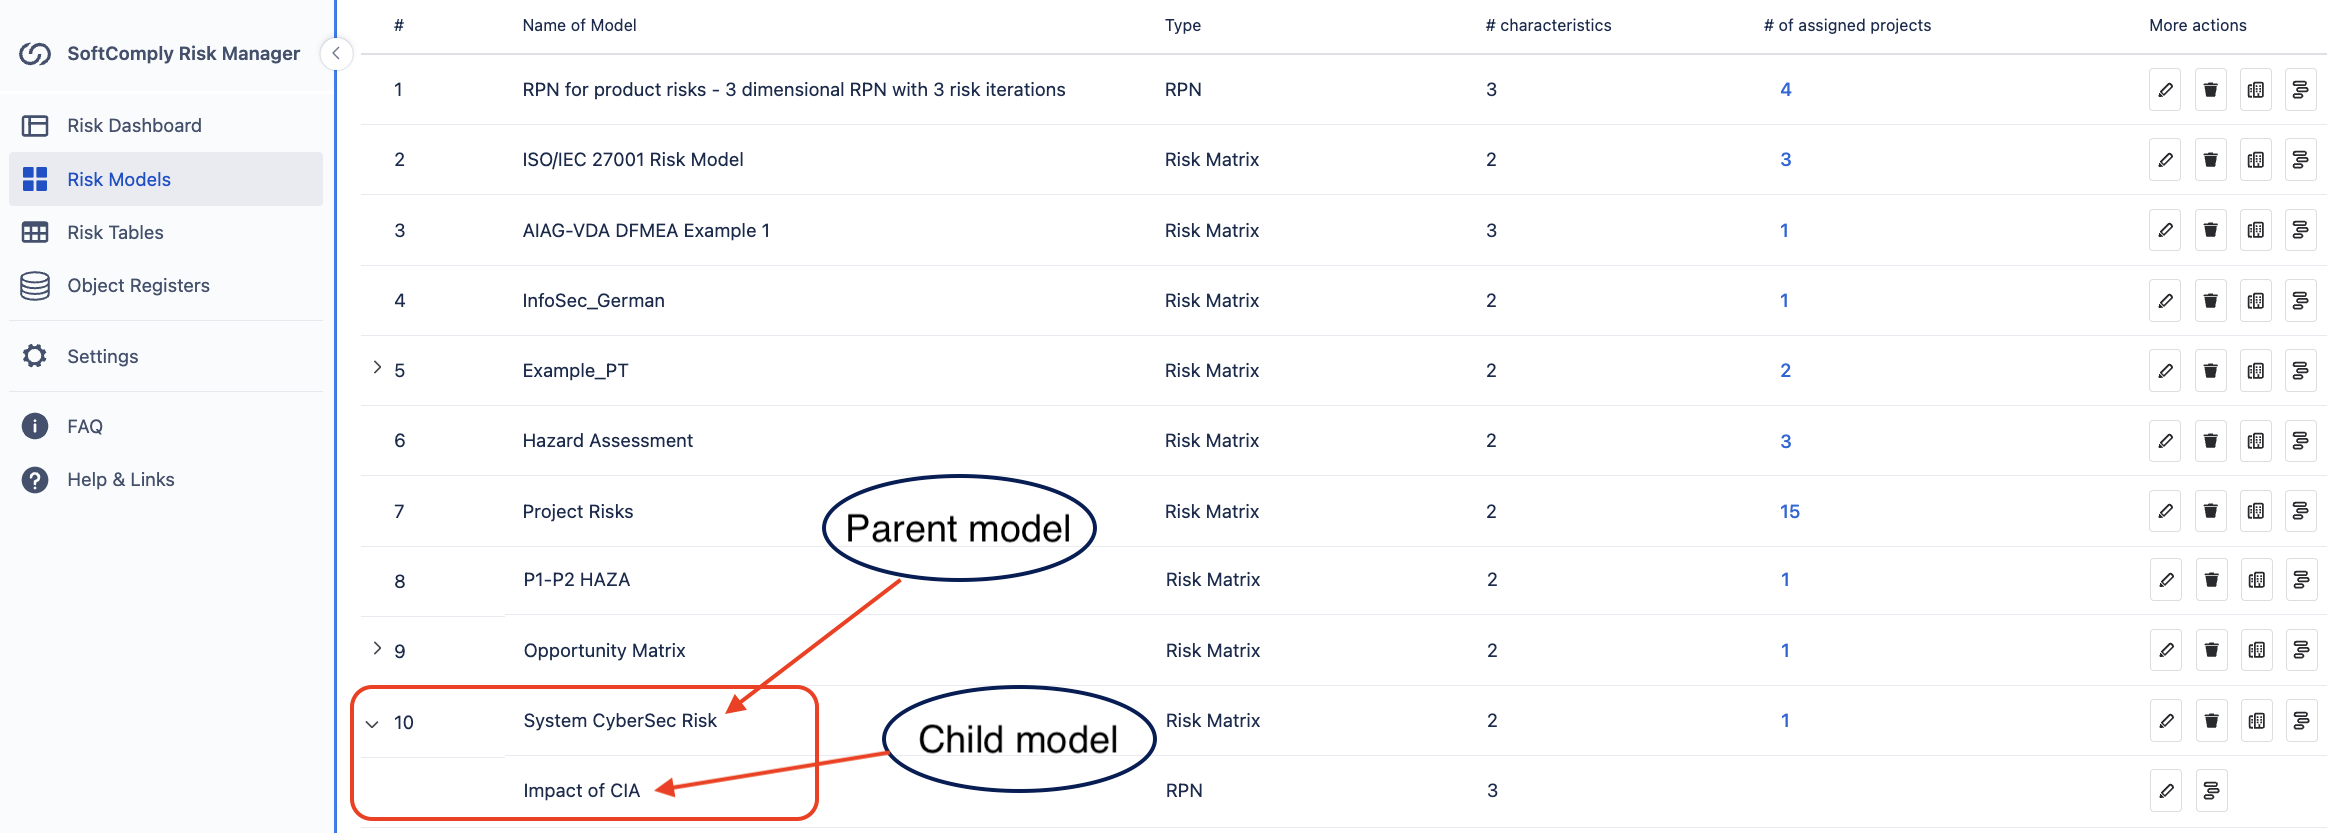Click the 4 assigned projects link in row 1
The width and height of the screenshot is (2327, 833).
click(1785, 90)
